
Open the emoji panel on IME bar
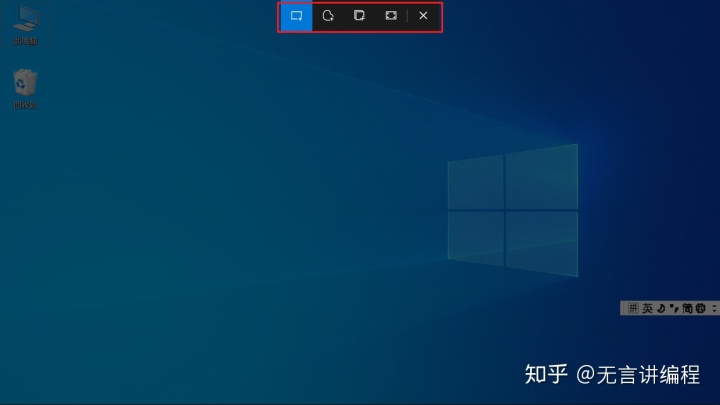[700, 308]
